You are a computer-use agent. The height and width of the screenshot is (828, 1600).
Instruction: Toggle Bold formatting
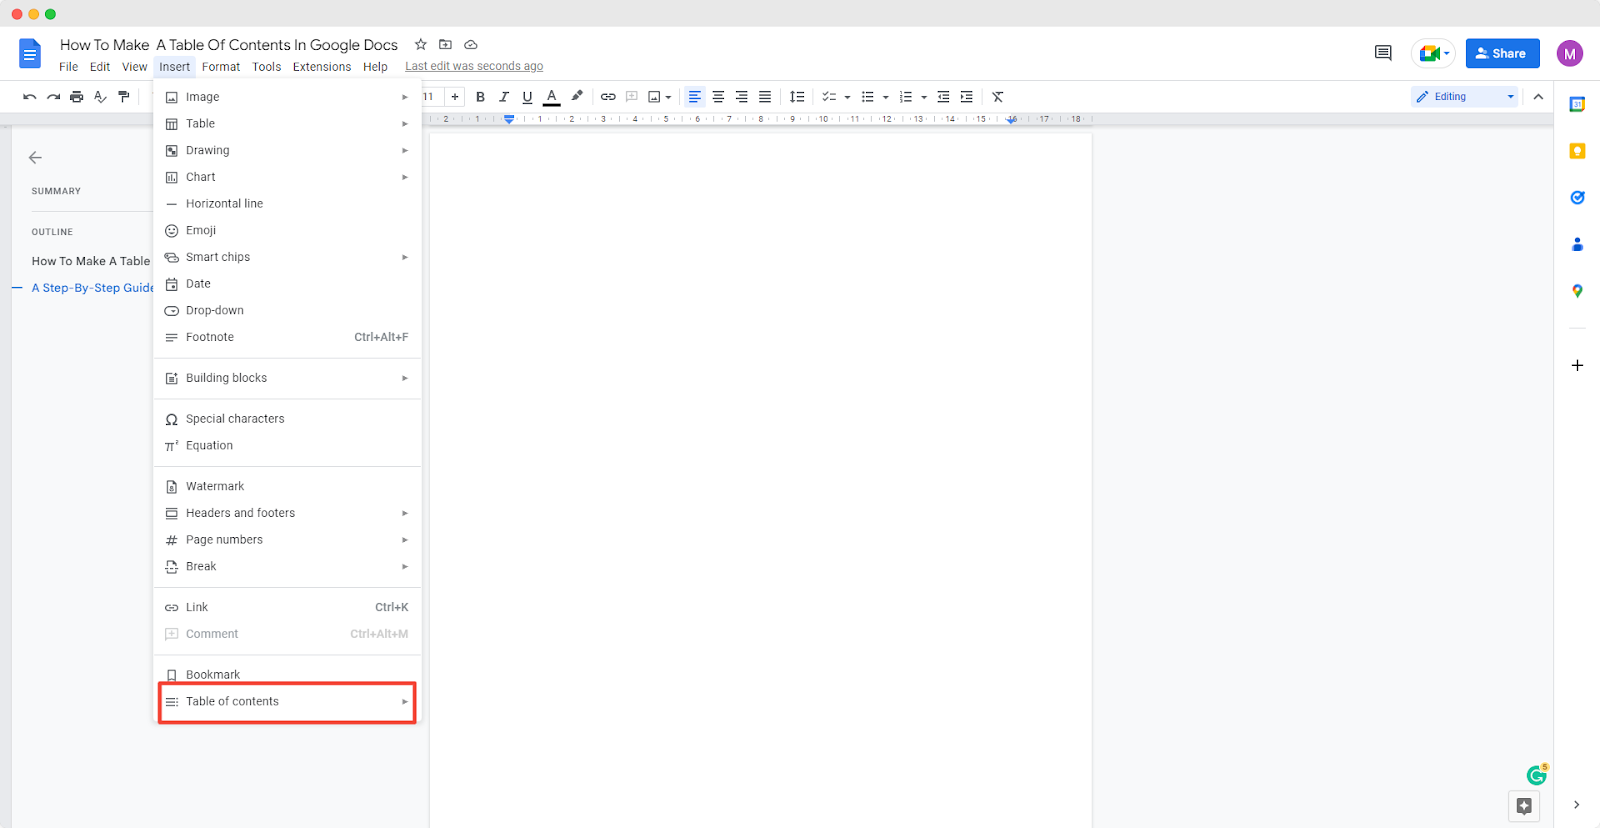point(480,97)
